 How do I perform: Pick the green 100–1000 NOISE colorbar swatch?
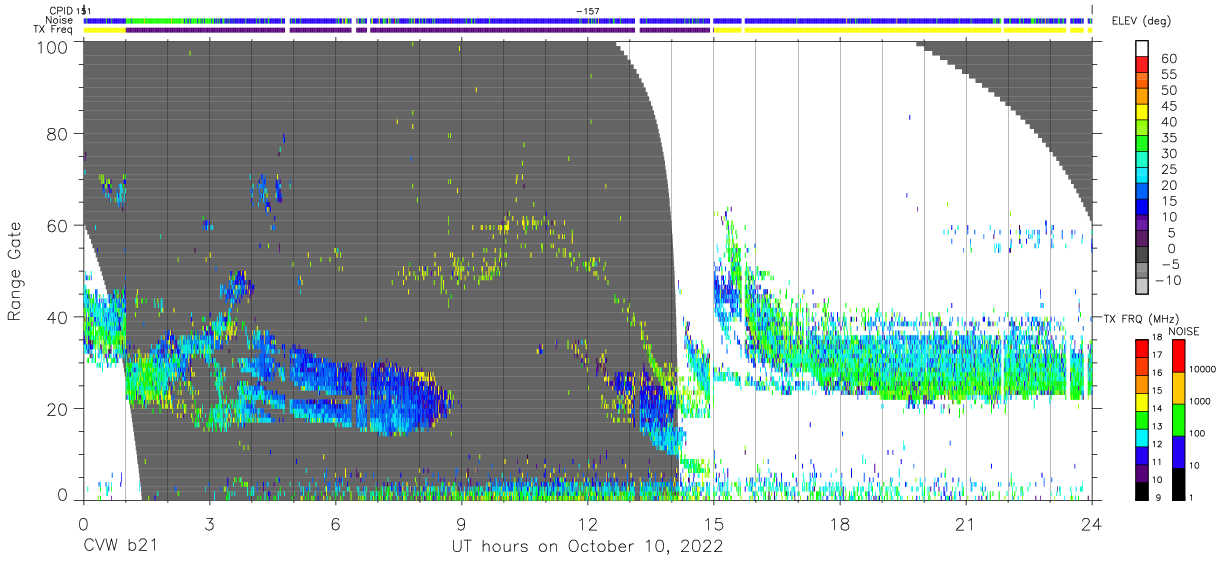1179,419
